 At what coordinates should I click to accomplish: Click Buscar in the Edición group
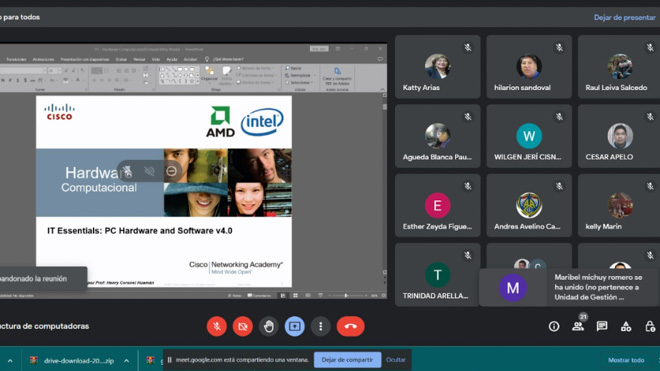(293, 68)
